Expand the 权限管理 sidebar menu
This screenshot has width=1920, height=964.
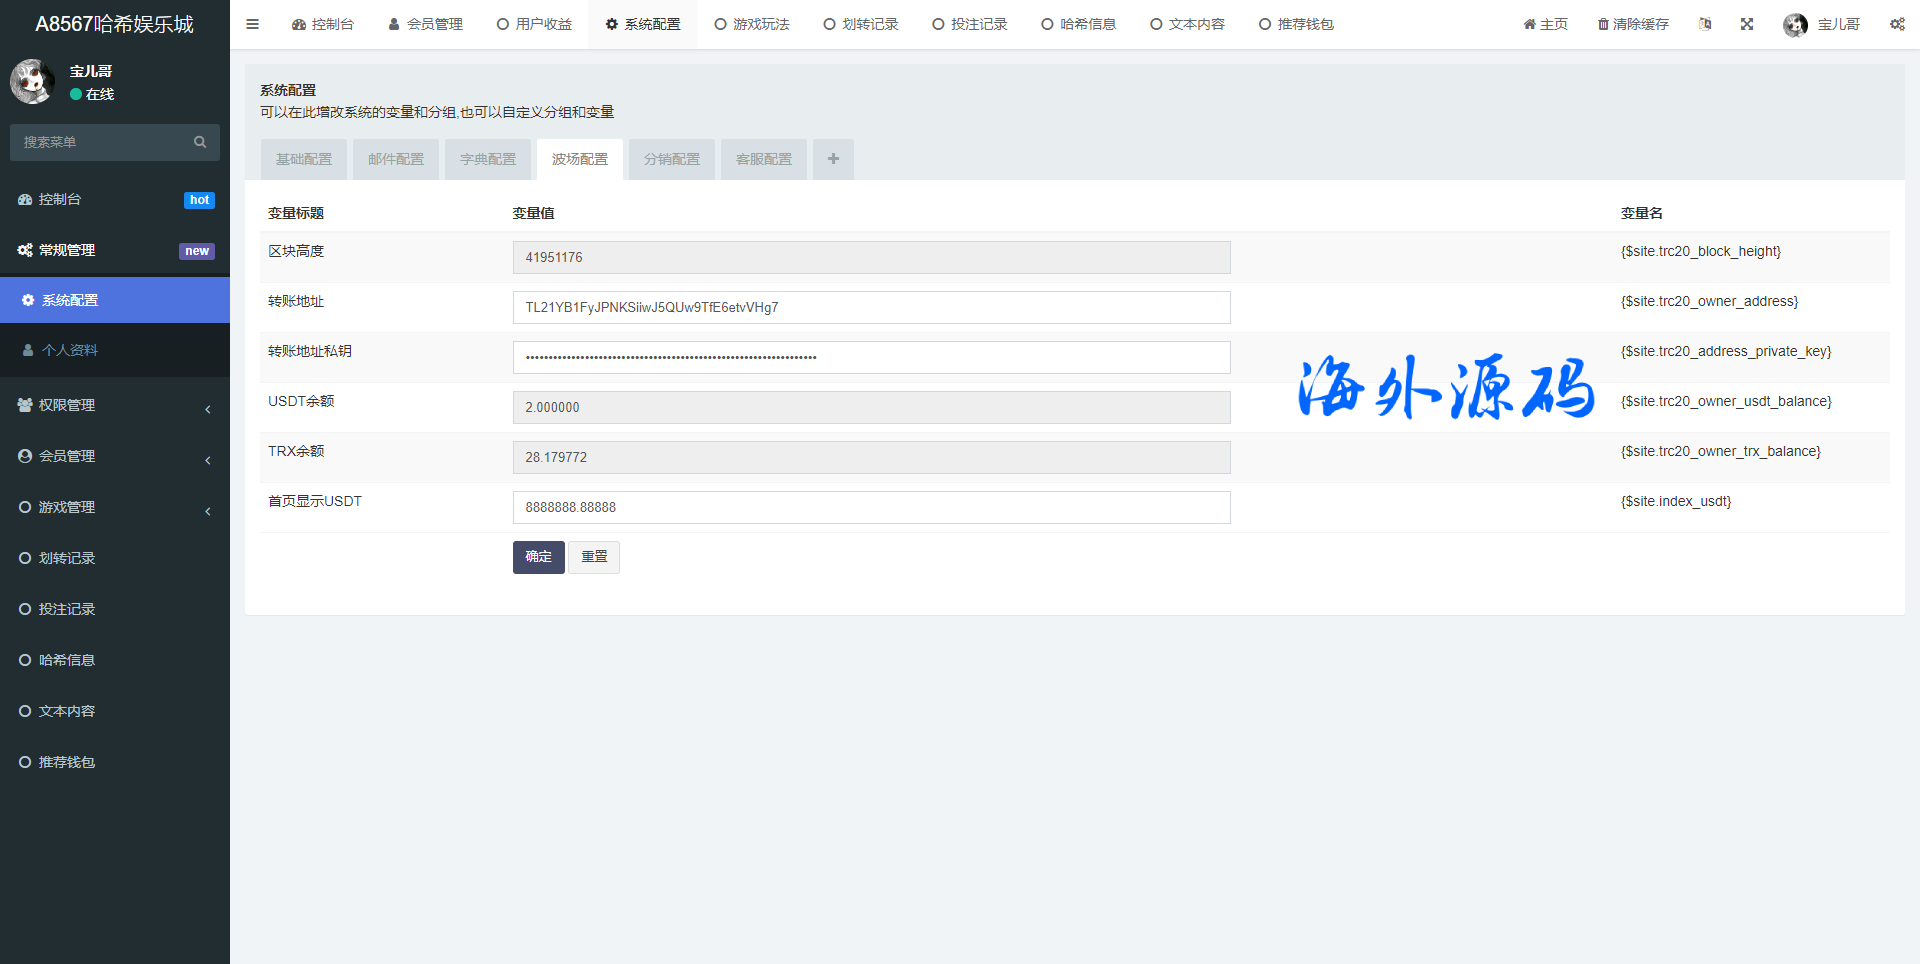tap(115, 405)
